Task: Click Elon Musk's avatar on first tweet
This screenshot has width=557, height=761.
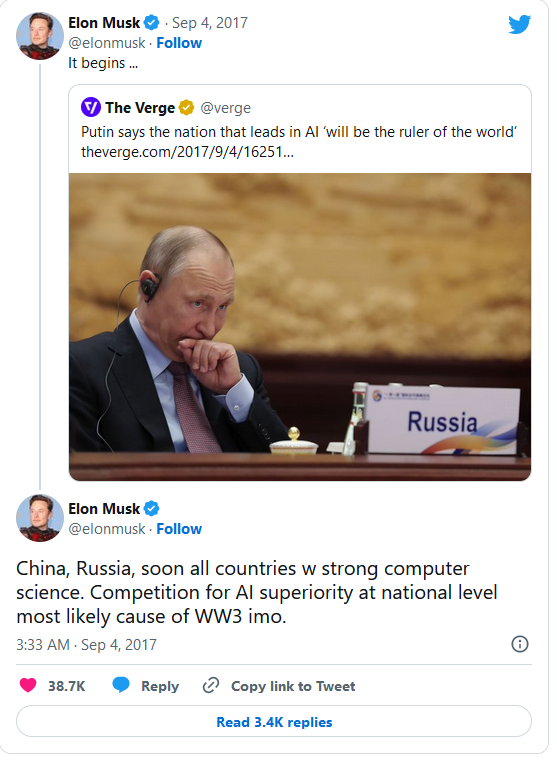Action: pyautogui.click(x=40, y=35)
